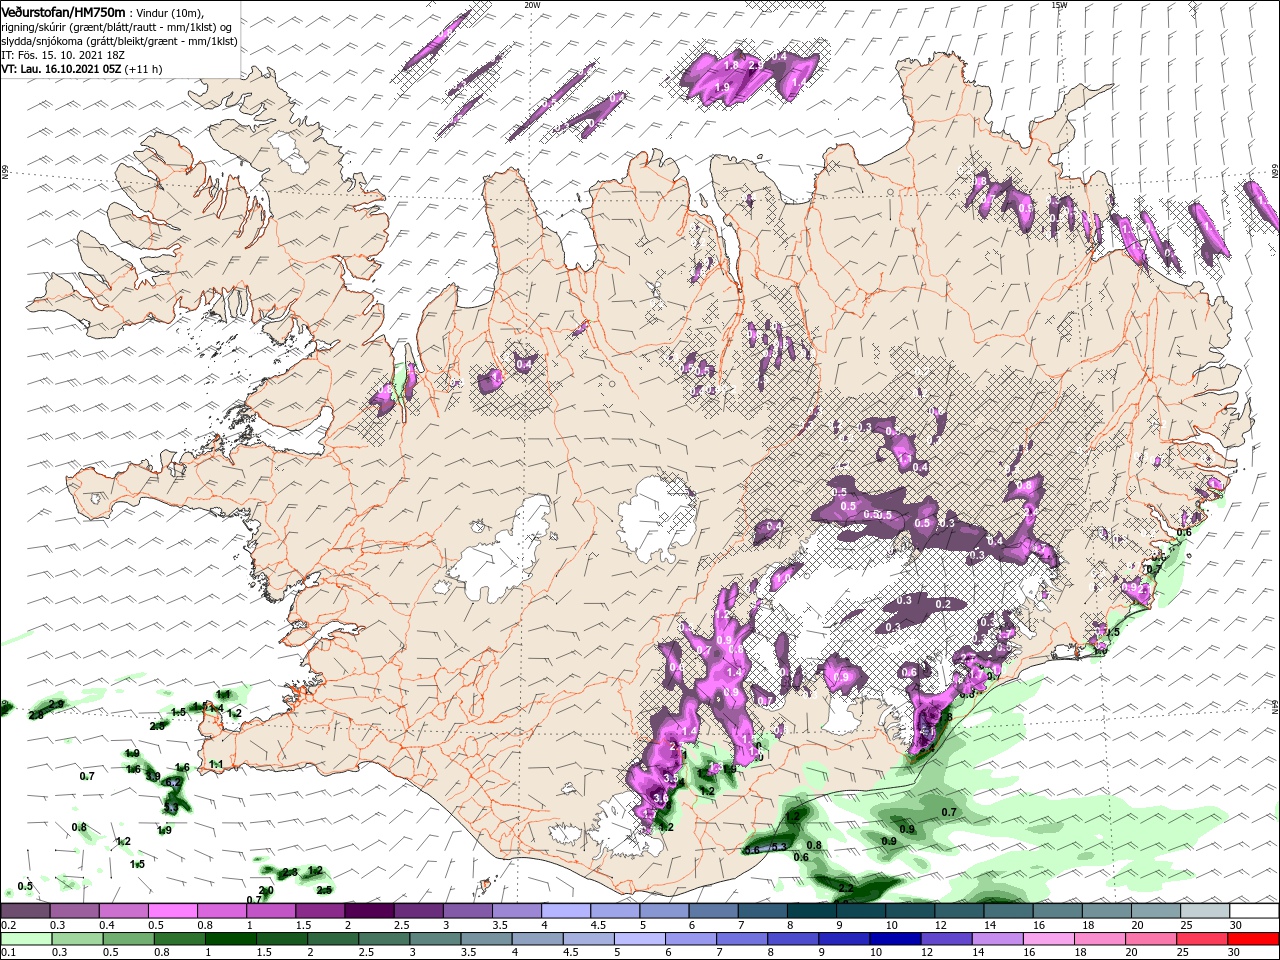This screenshot has height=960, width=1280.
Task: Click the '0.1' label at the start of the lower legend row
Action: coord(9,953)
